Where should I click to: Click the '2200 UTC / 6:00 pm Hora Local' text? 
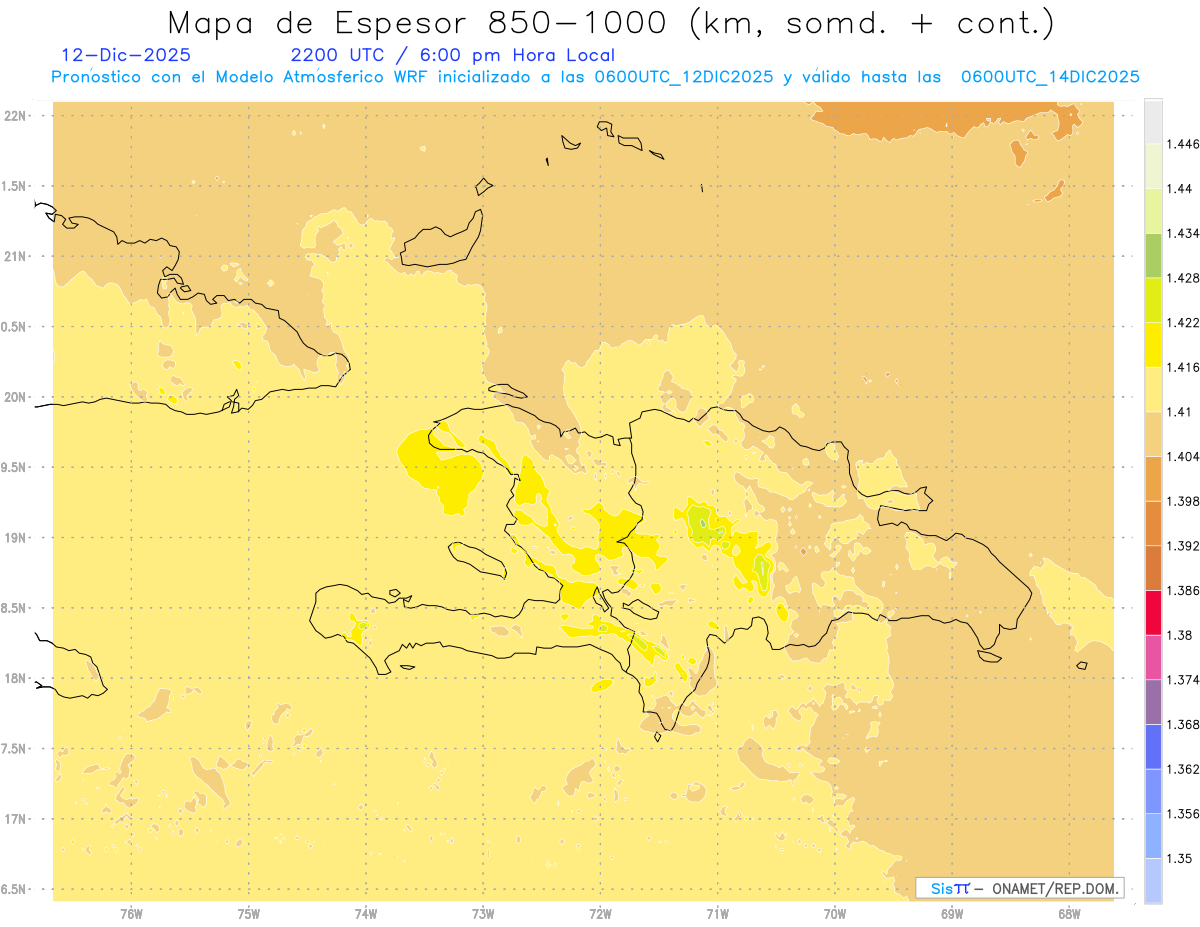pos(453,55)
